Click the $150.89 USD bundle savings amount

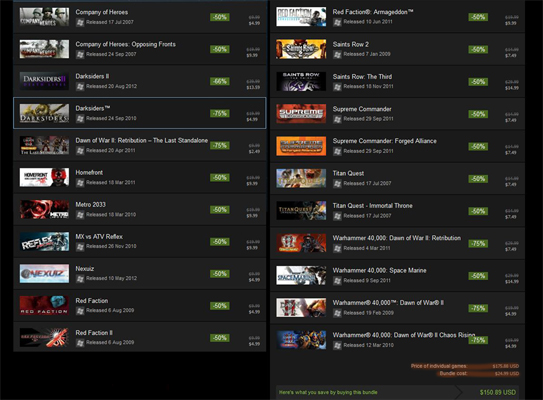tap(498, 392)
